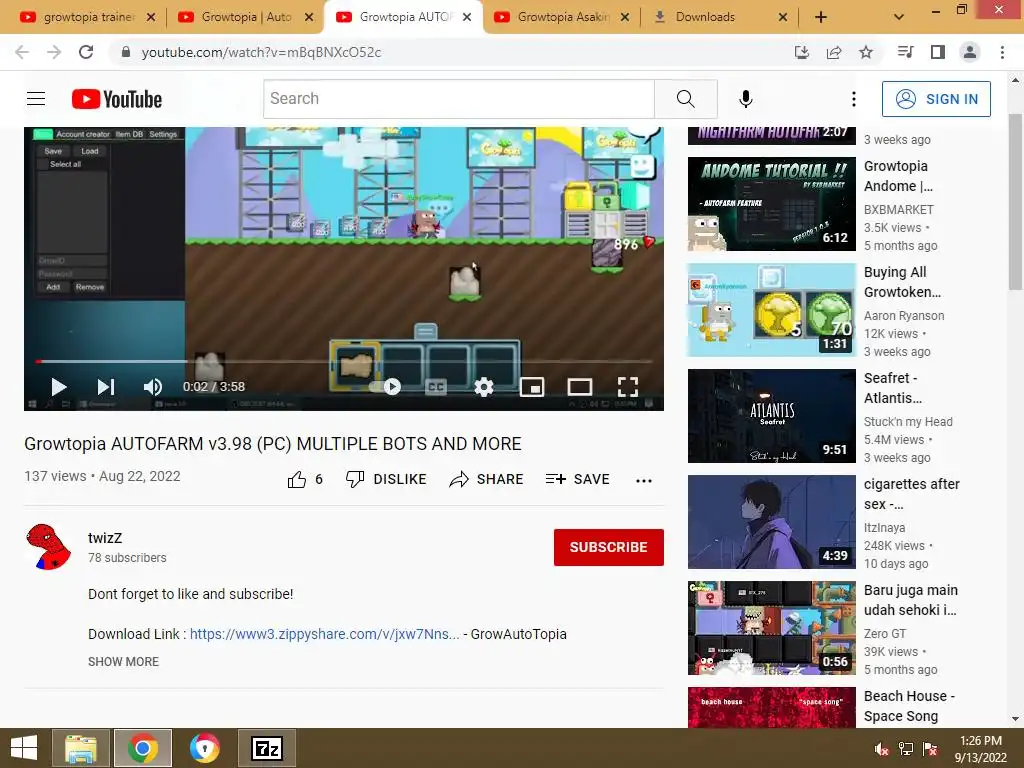Open Beach House Space Song title

coord(909,706)
